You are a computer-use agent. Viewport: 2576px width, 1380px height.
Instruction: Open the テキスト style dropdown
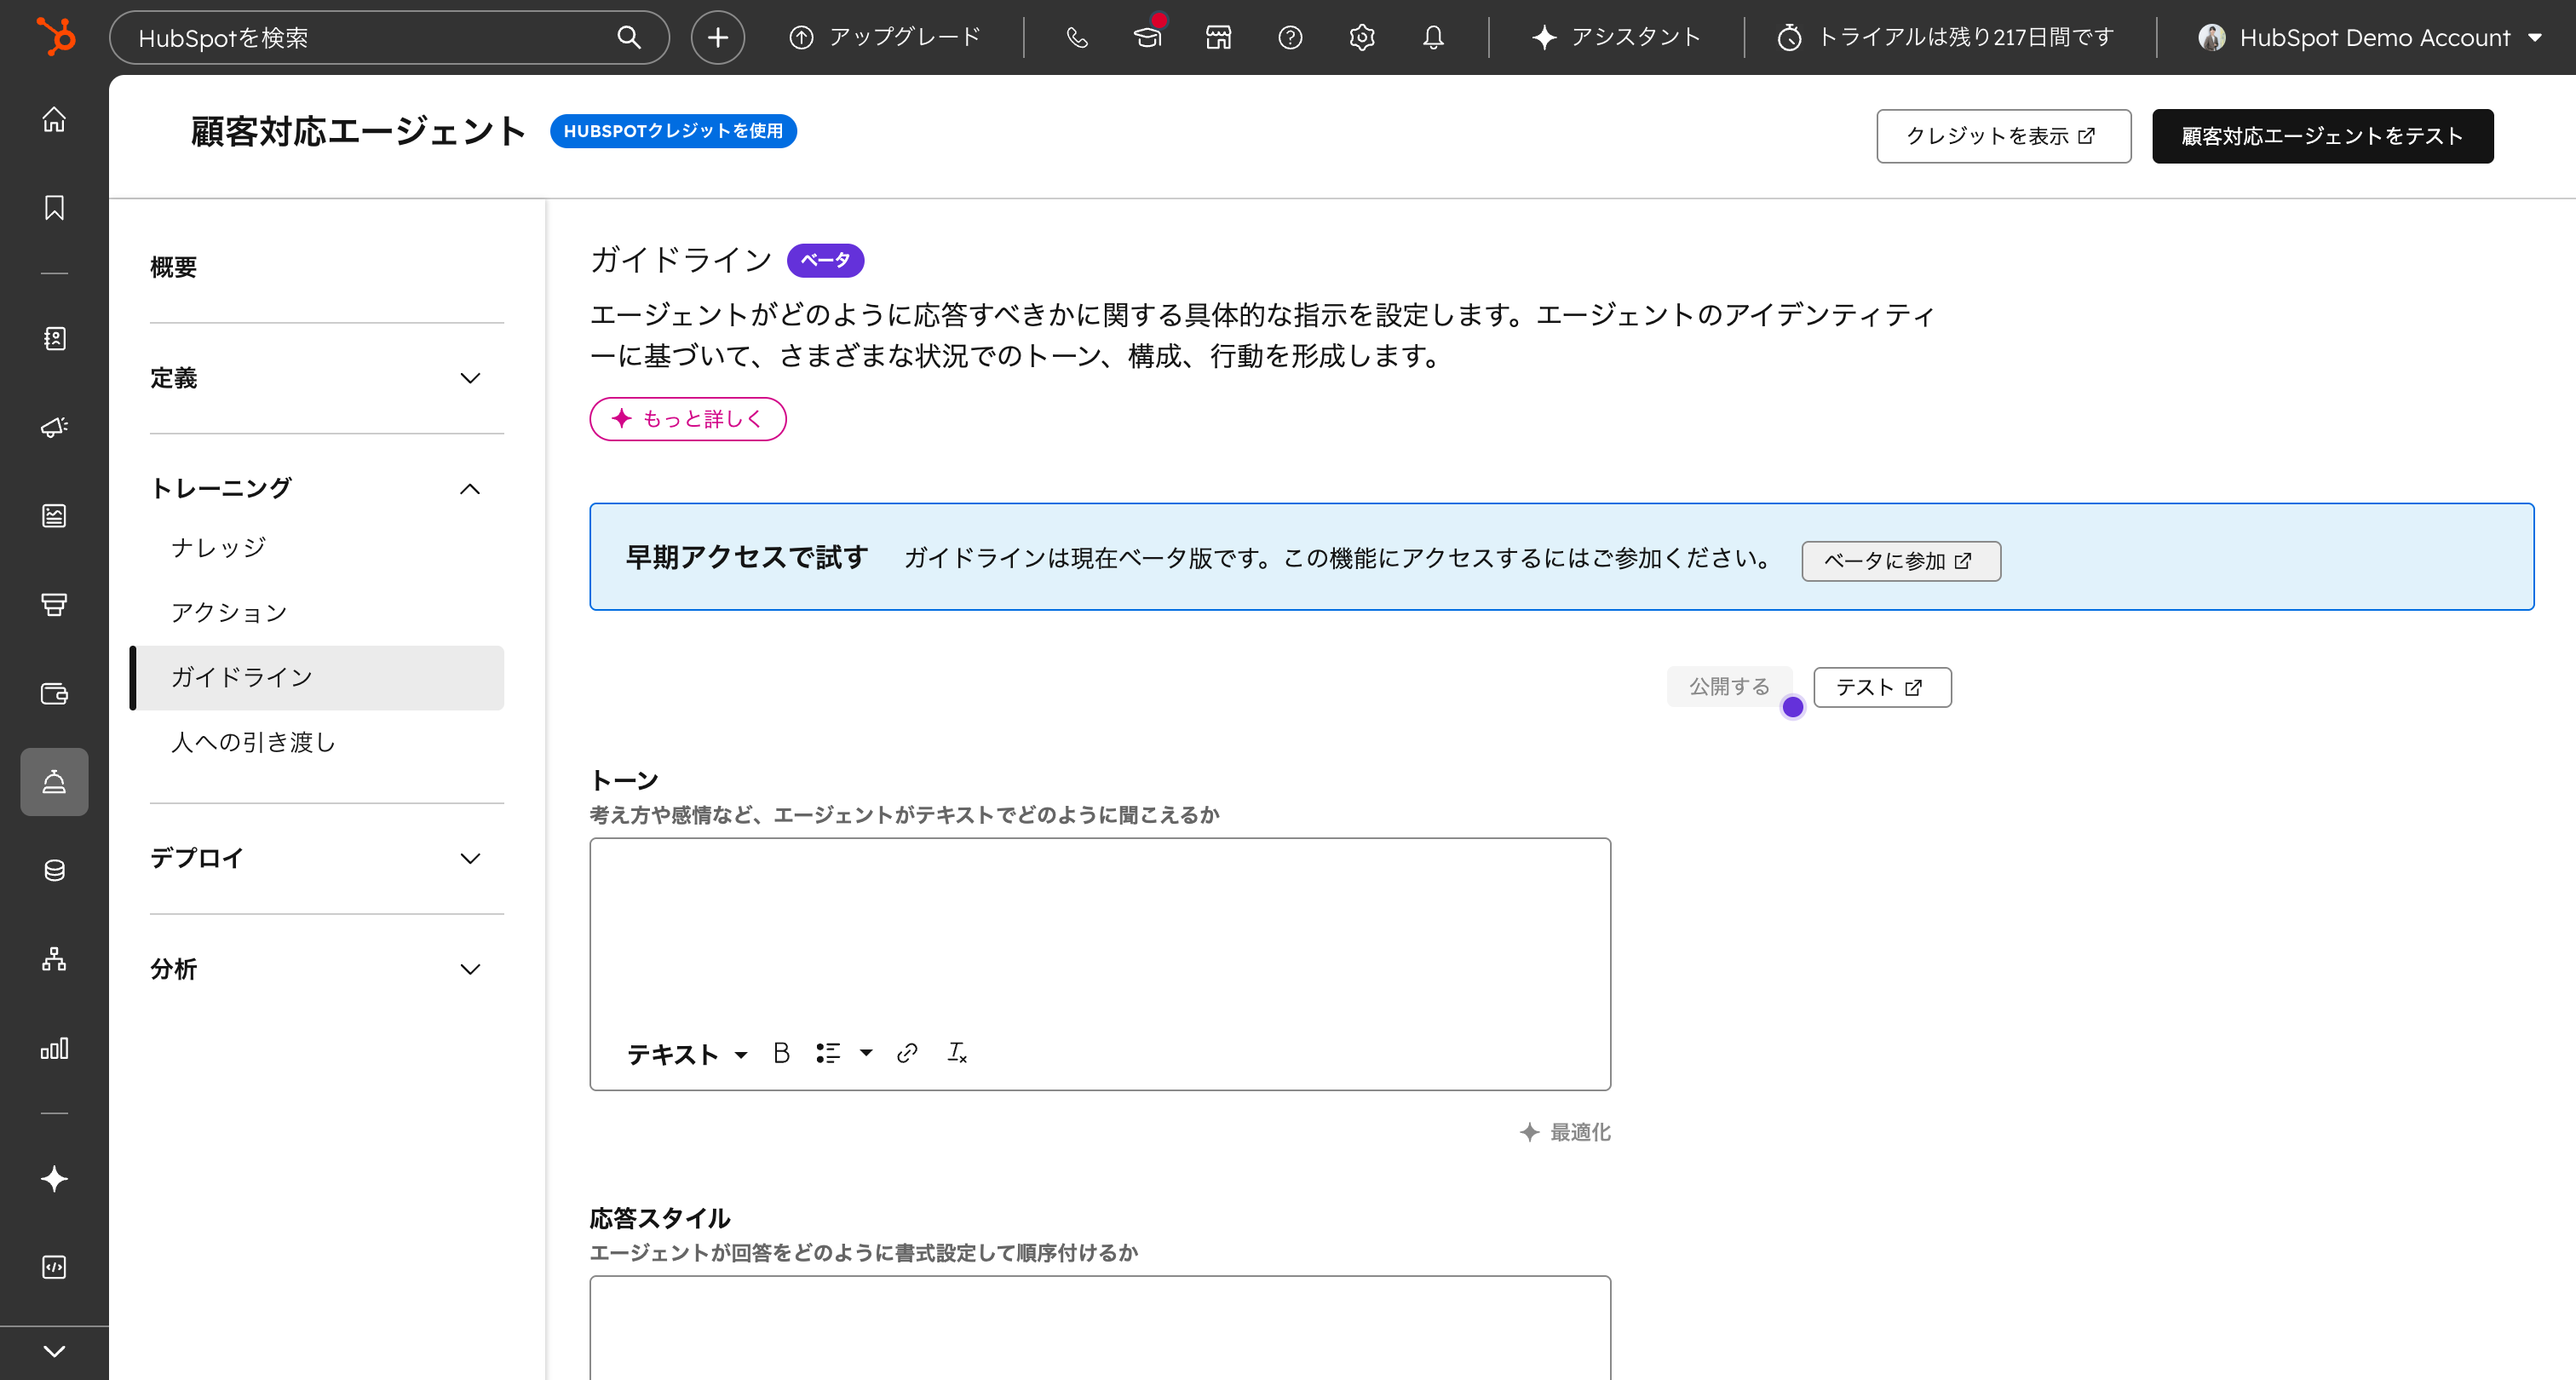[687, 1054]
